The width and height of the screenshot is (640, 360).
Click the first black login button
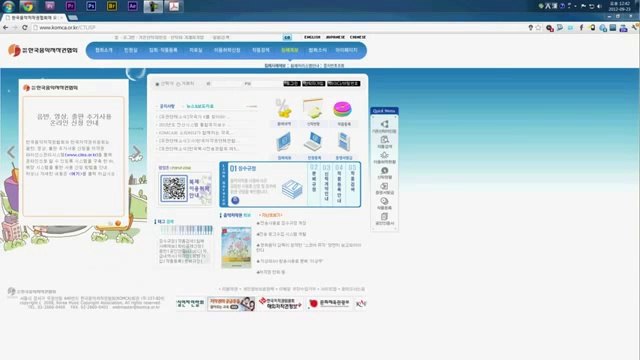pyautogui.click(x=291, y=84)
